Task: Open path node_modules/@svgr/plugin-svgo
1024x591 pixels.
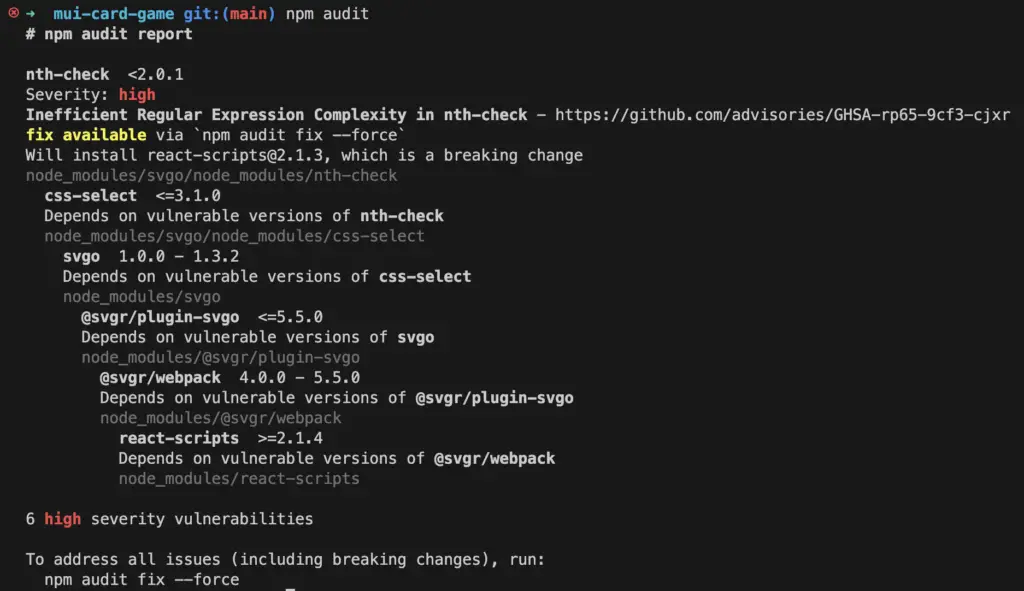Action: (x=221, y=358)
